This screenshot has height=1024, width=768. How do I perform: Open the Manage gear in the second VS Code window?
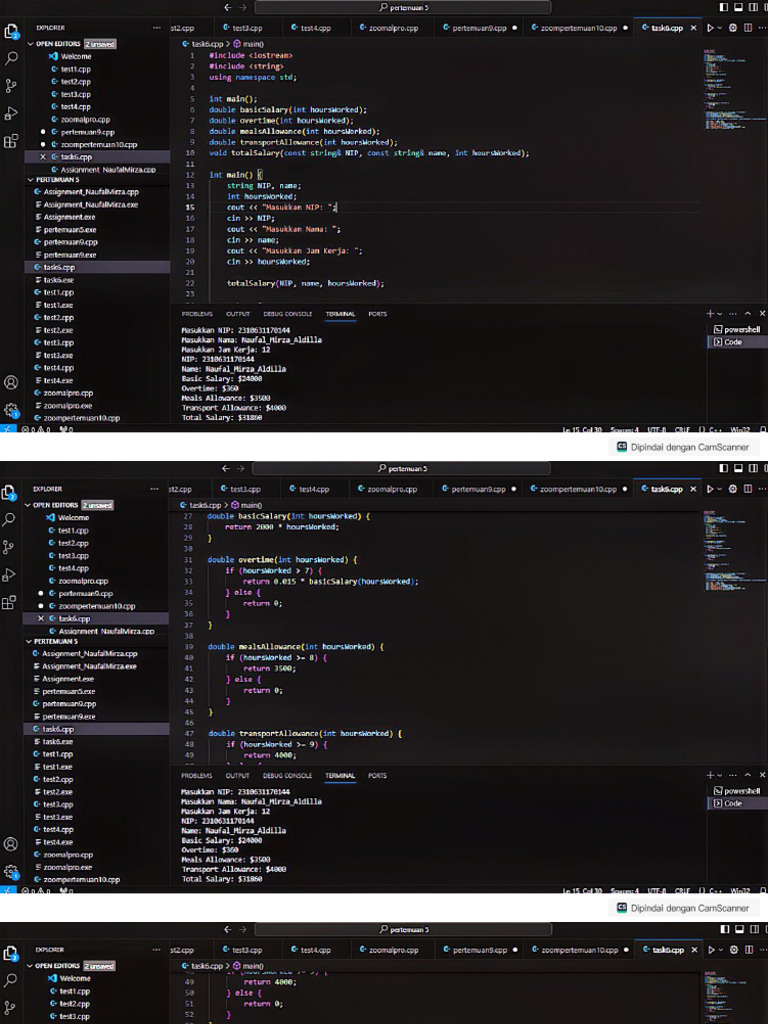(11, 872)
